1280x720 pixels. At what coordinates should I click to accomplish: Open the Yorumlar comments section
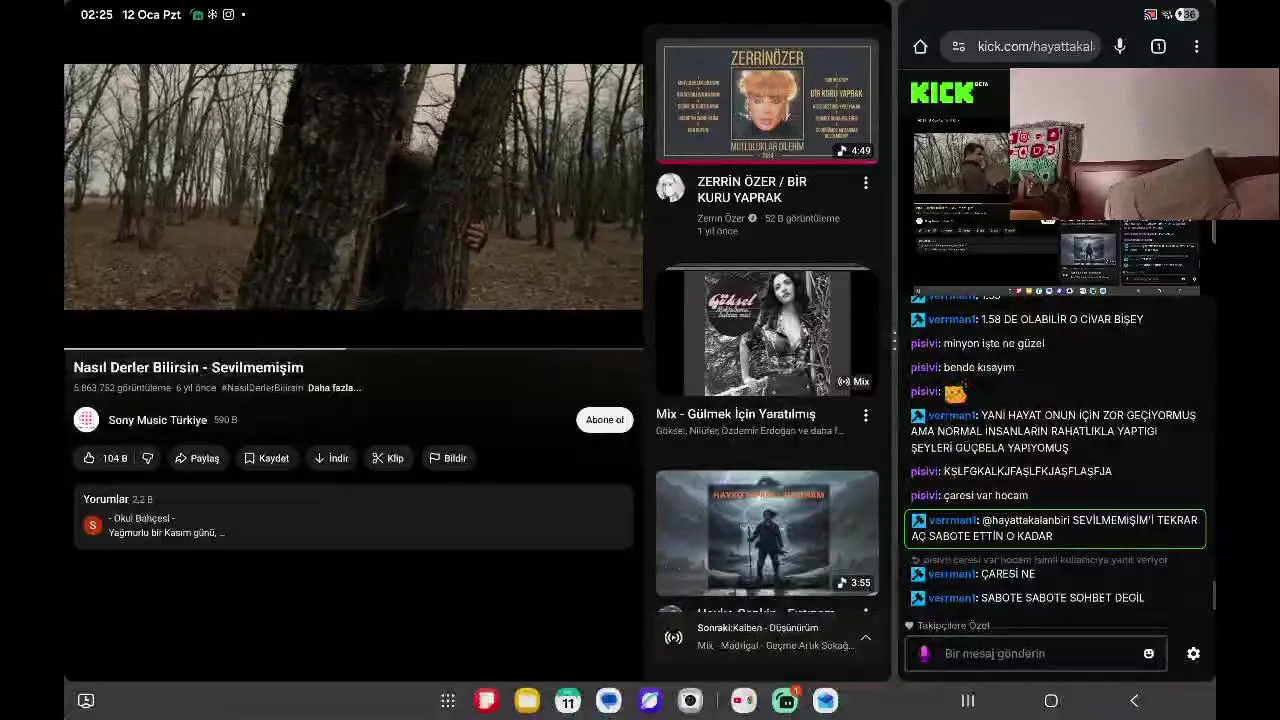[353, 517]
